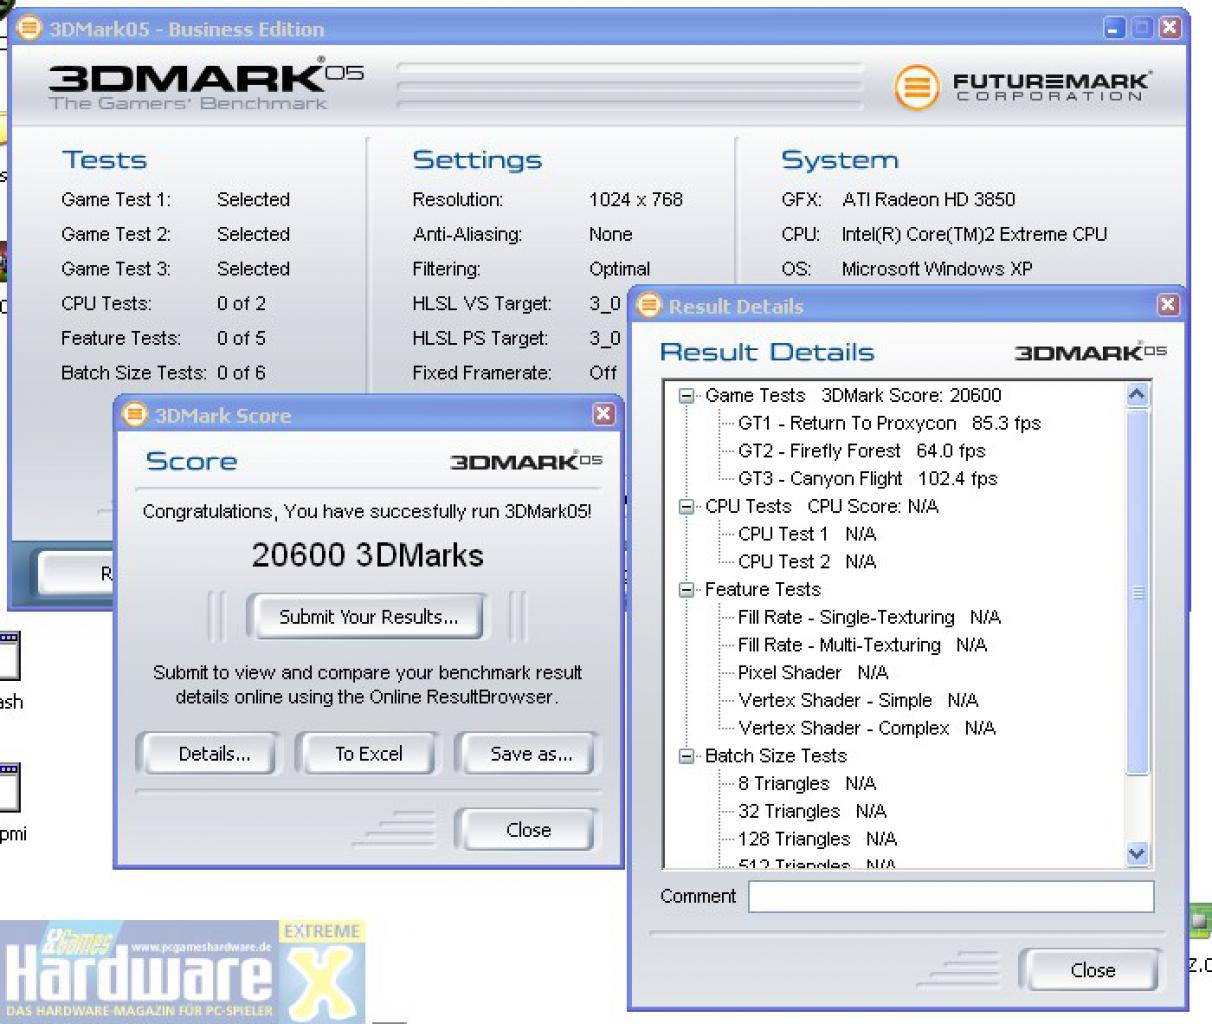This screenshot has width=1212, height=1024.
Task: Close Result Details window with X icon
Action: tap(1167, 304)
